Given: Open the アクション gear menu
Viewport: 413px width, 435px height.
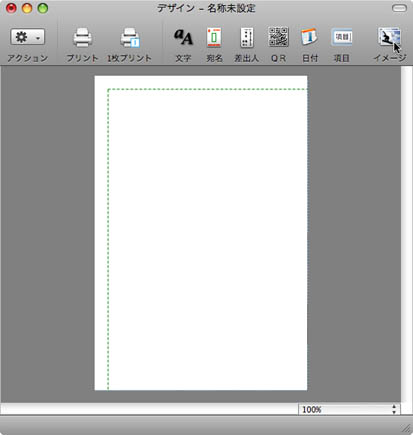Looking at the screenshot, I should [28, 37].
